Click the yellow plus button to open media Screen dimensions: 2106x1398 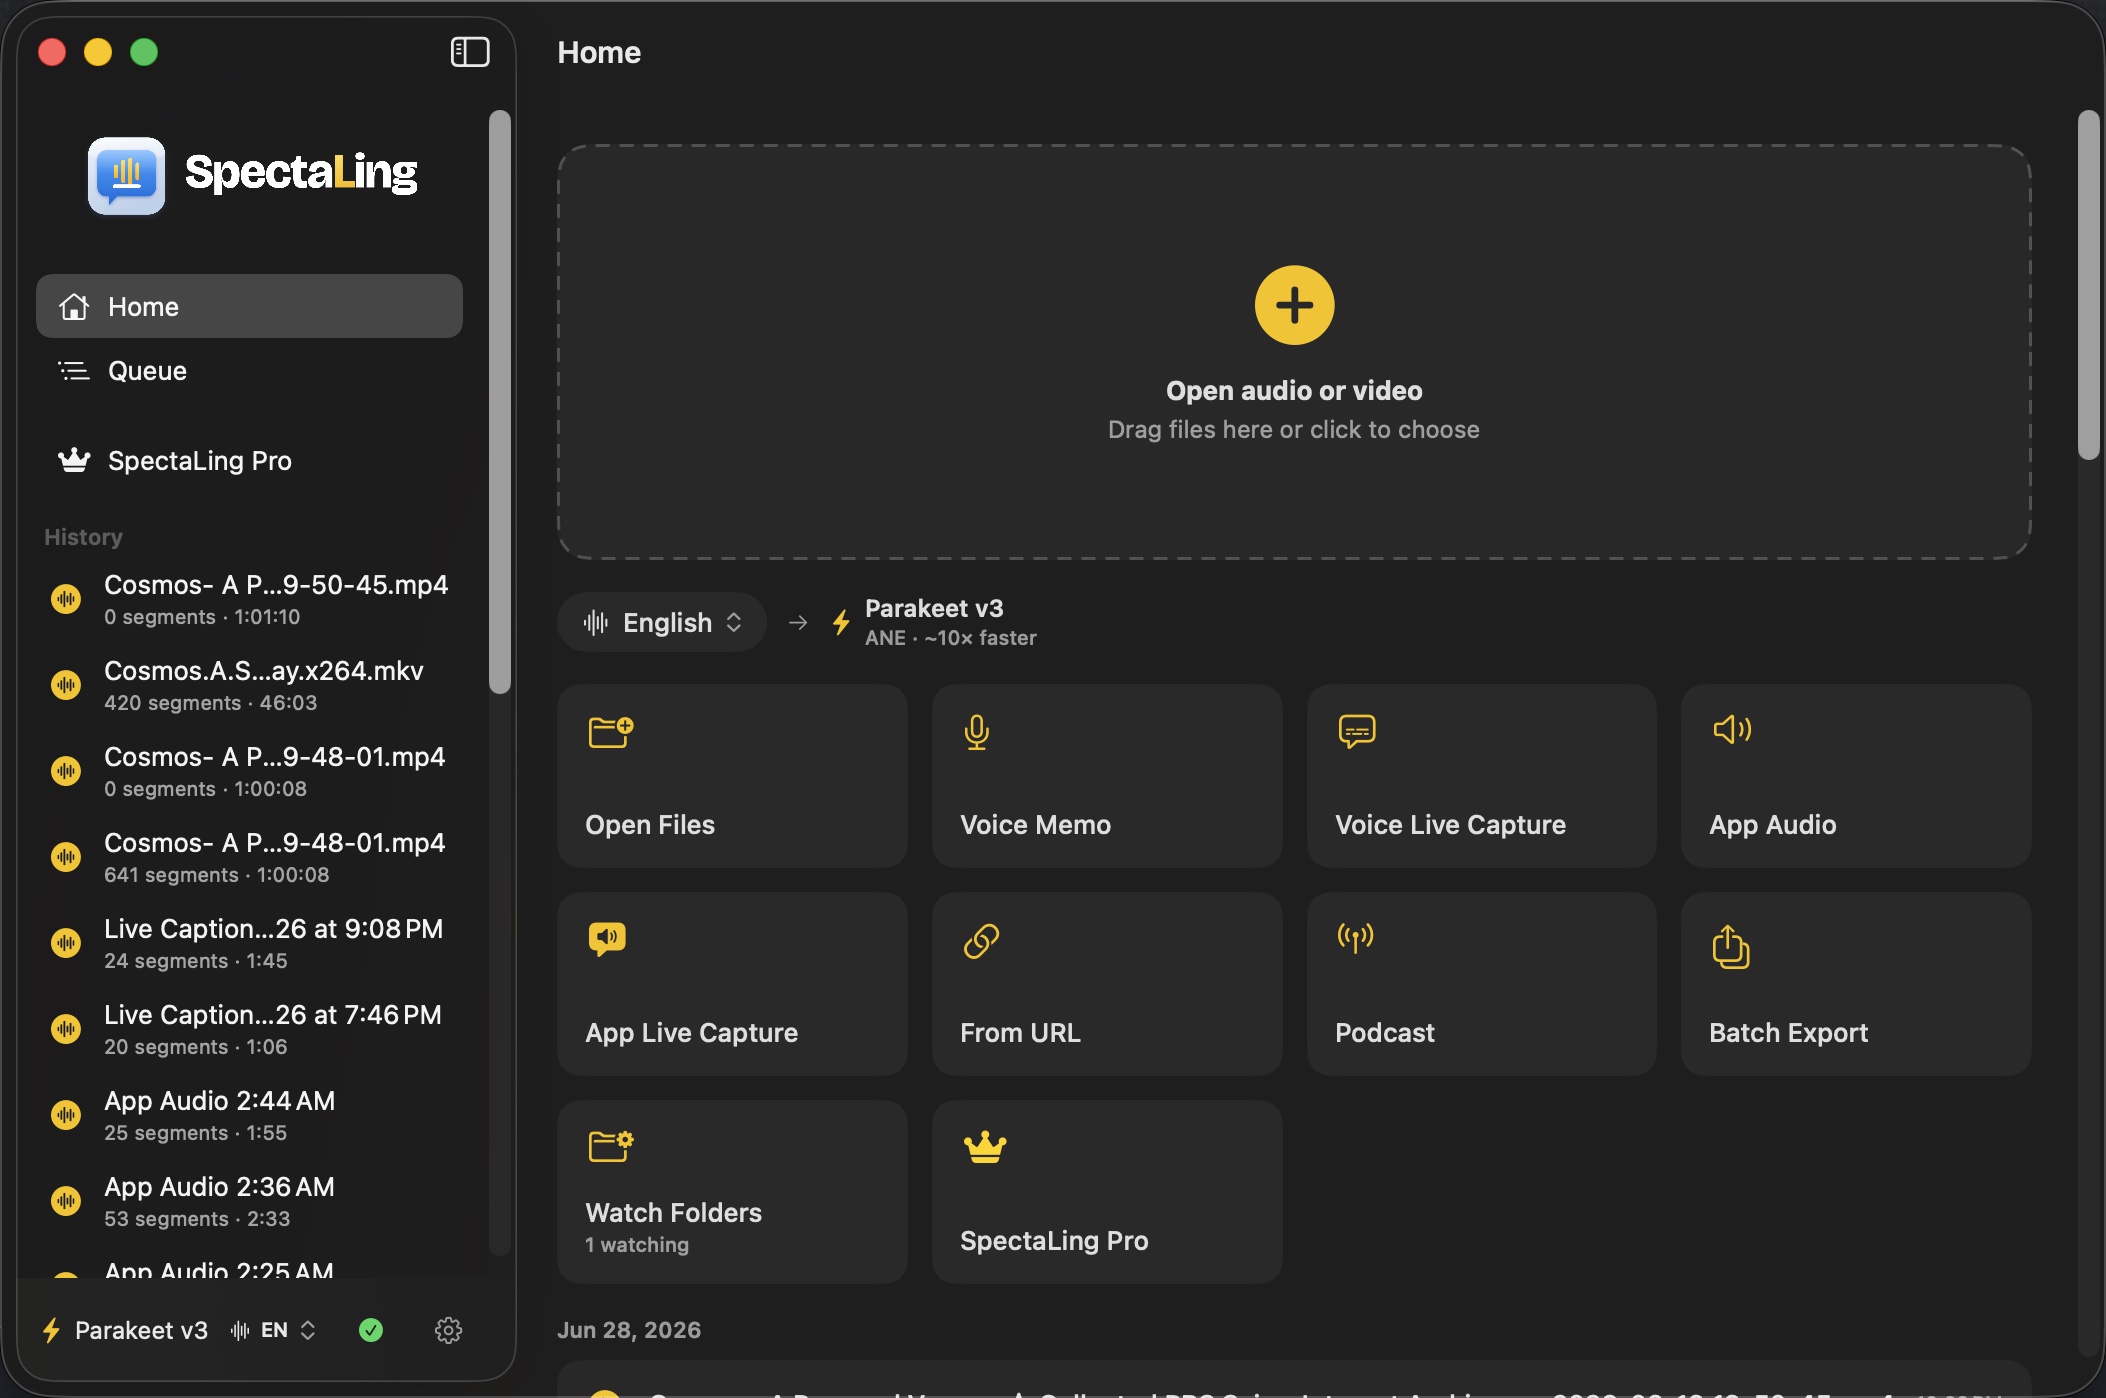(1294, 305)
